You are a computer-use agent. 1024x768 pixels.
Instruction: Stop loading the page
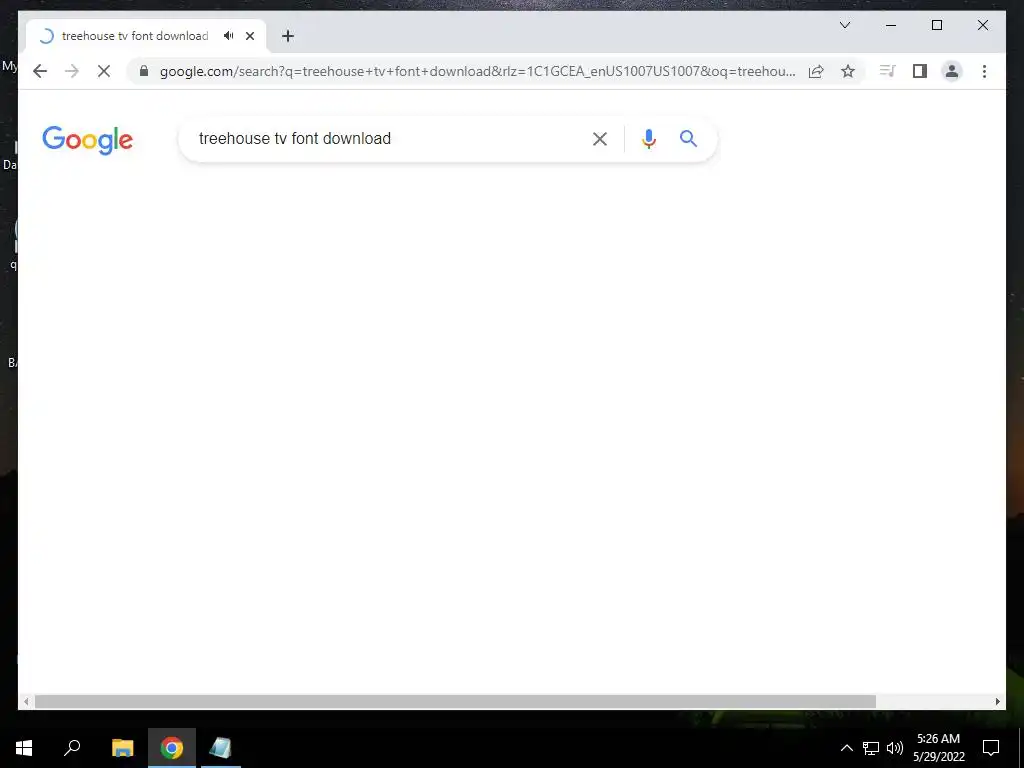104,71
